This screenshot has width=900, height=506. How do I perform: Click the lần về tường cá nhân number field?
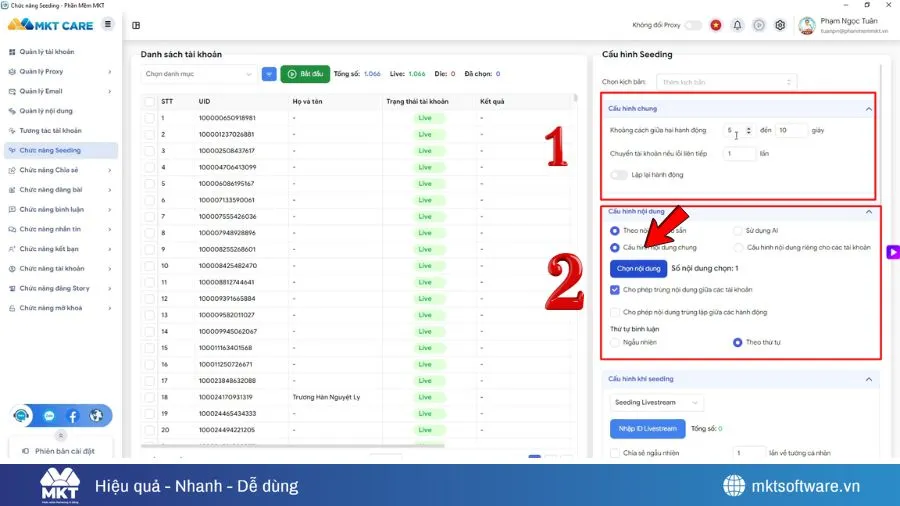pos(749,453)
